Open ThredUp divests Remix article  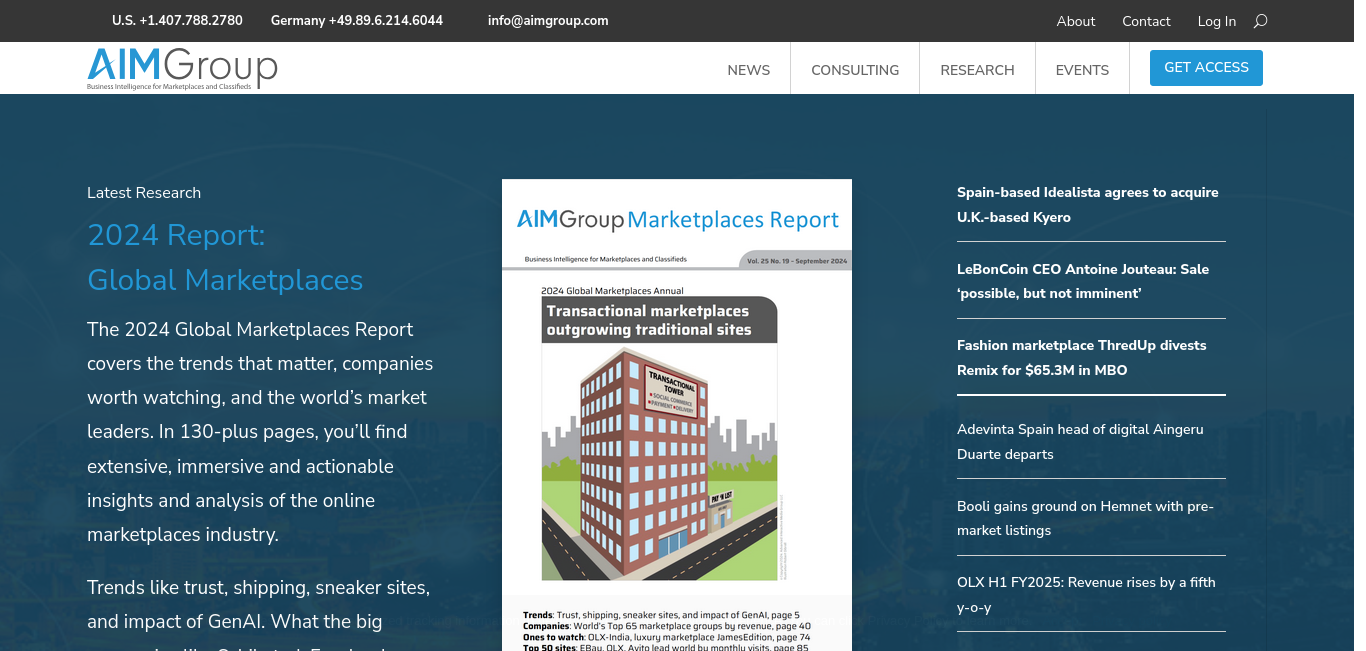tap(1082, 358)
